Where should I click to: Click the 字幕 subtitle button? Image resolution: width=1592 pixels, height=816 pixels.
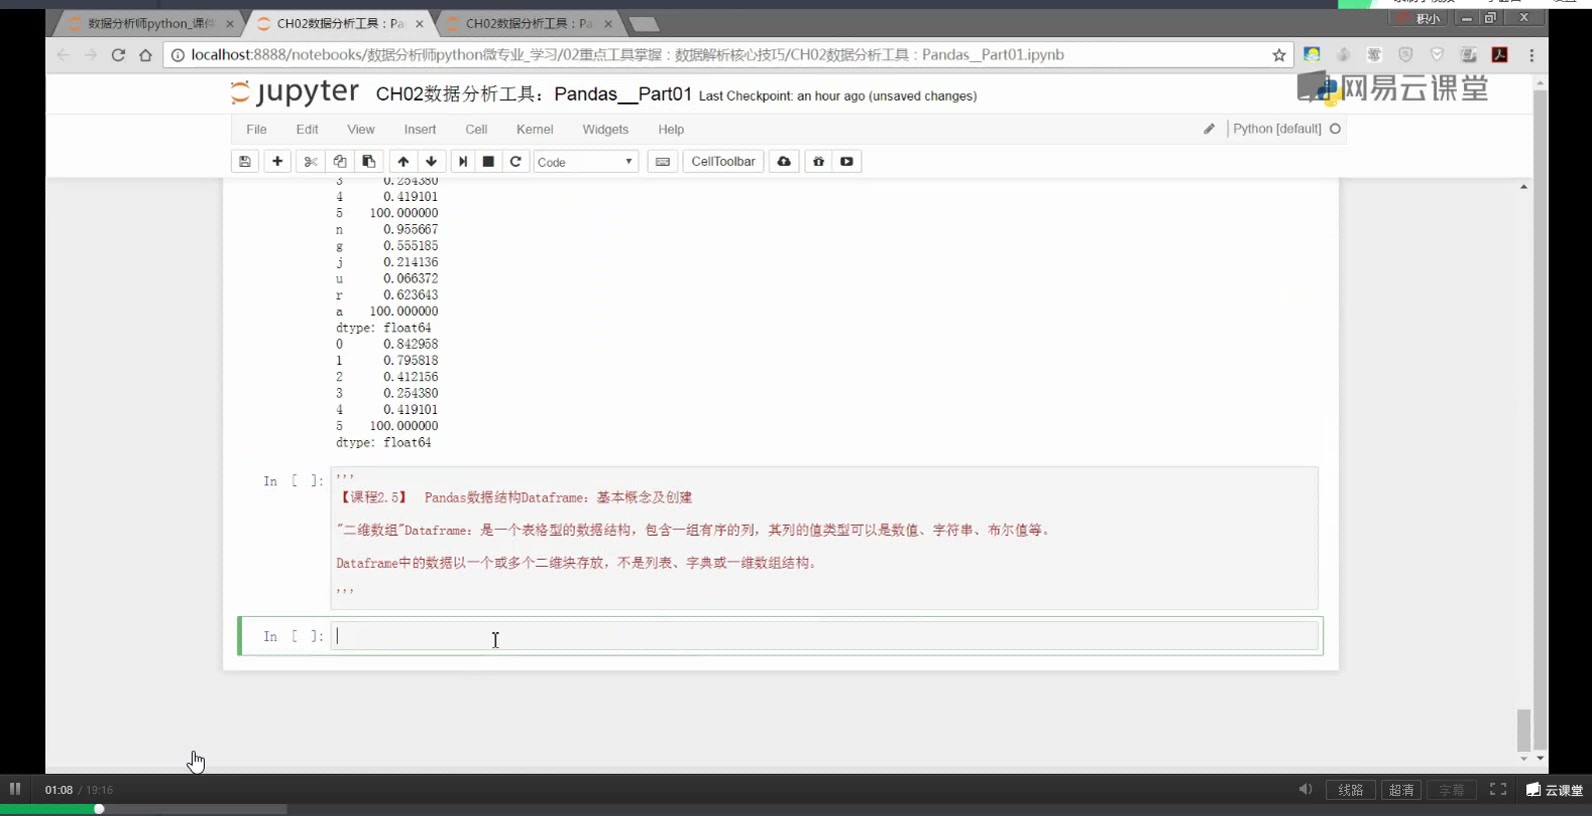pos(1451,790)
